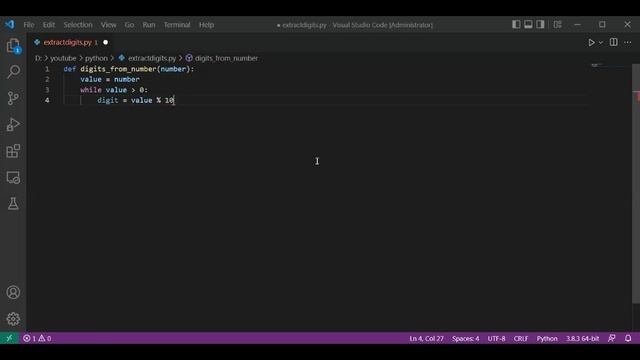Change encoding via UTF-8 item
This screenshot has width=640, height=360.
[x=496, y=338]
